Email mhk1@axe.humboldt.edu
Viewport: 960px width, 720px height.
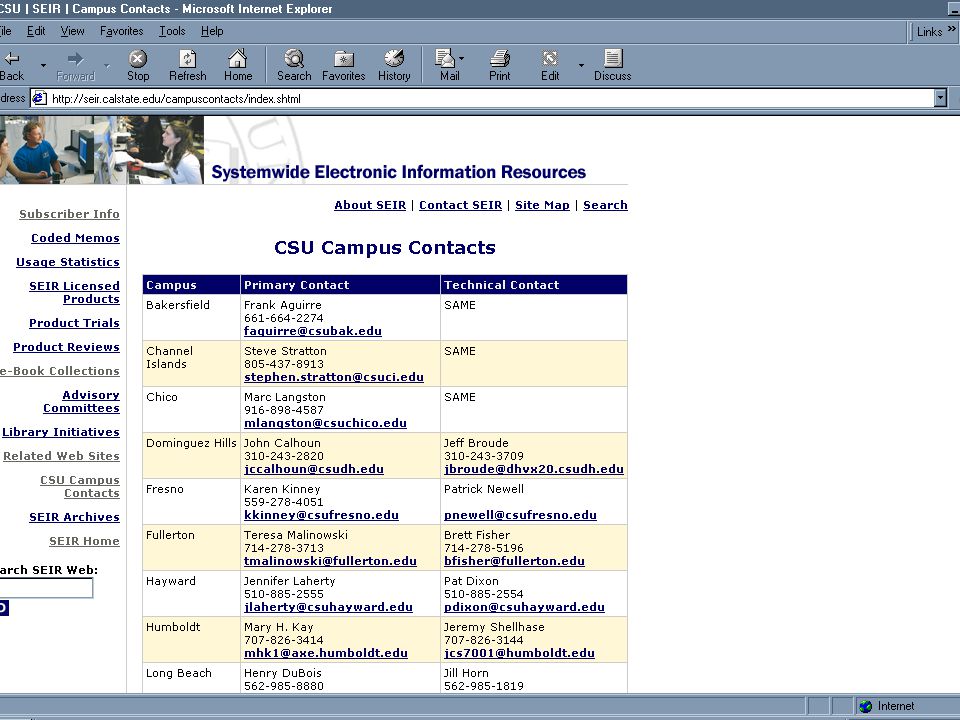pyautogui.click(x=326, y=653)
